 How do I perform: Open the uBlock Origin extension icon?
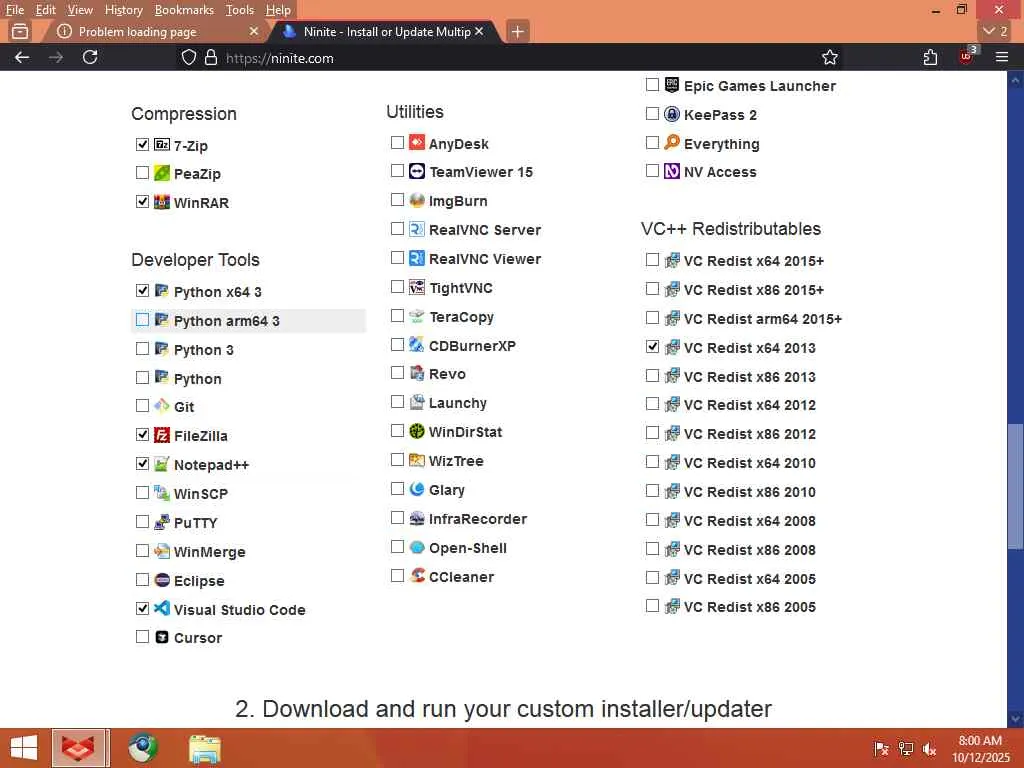coord(967,56)
